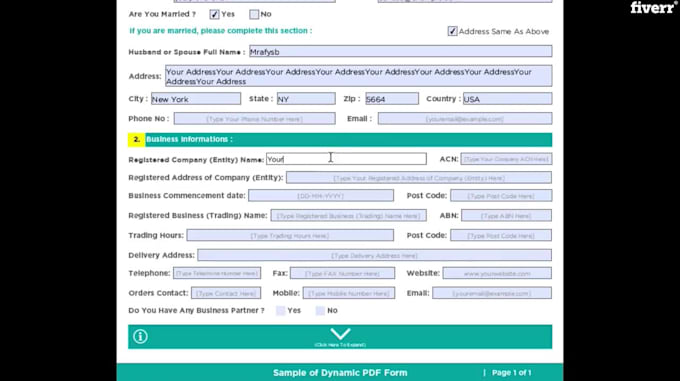
Task: Click the ABN input field
Action: 506,215
